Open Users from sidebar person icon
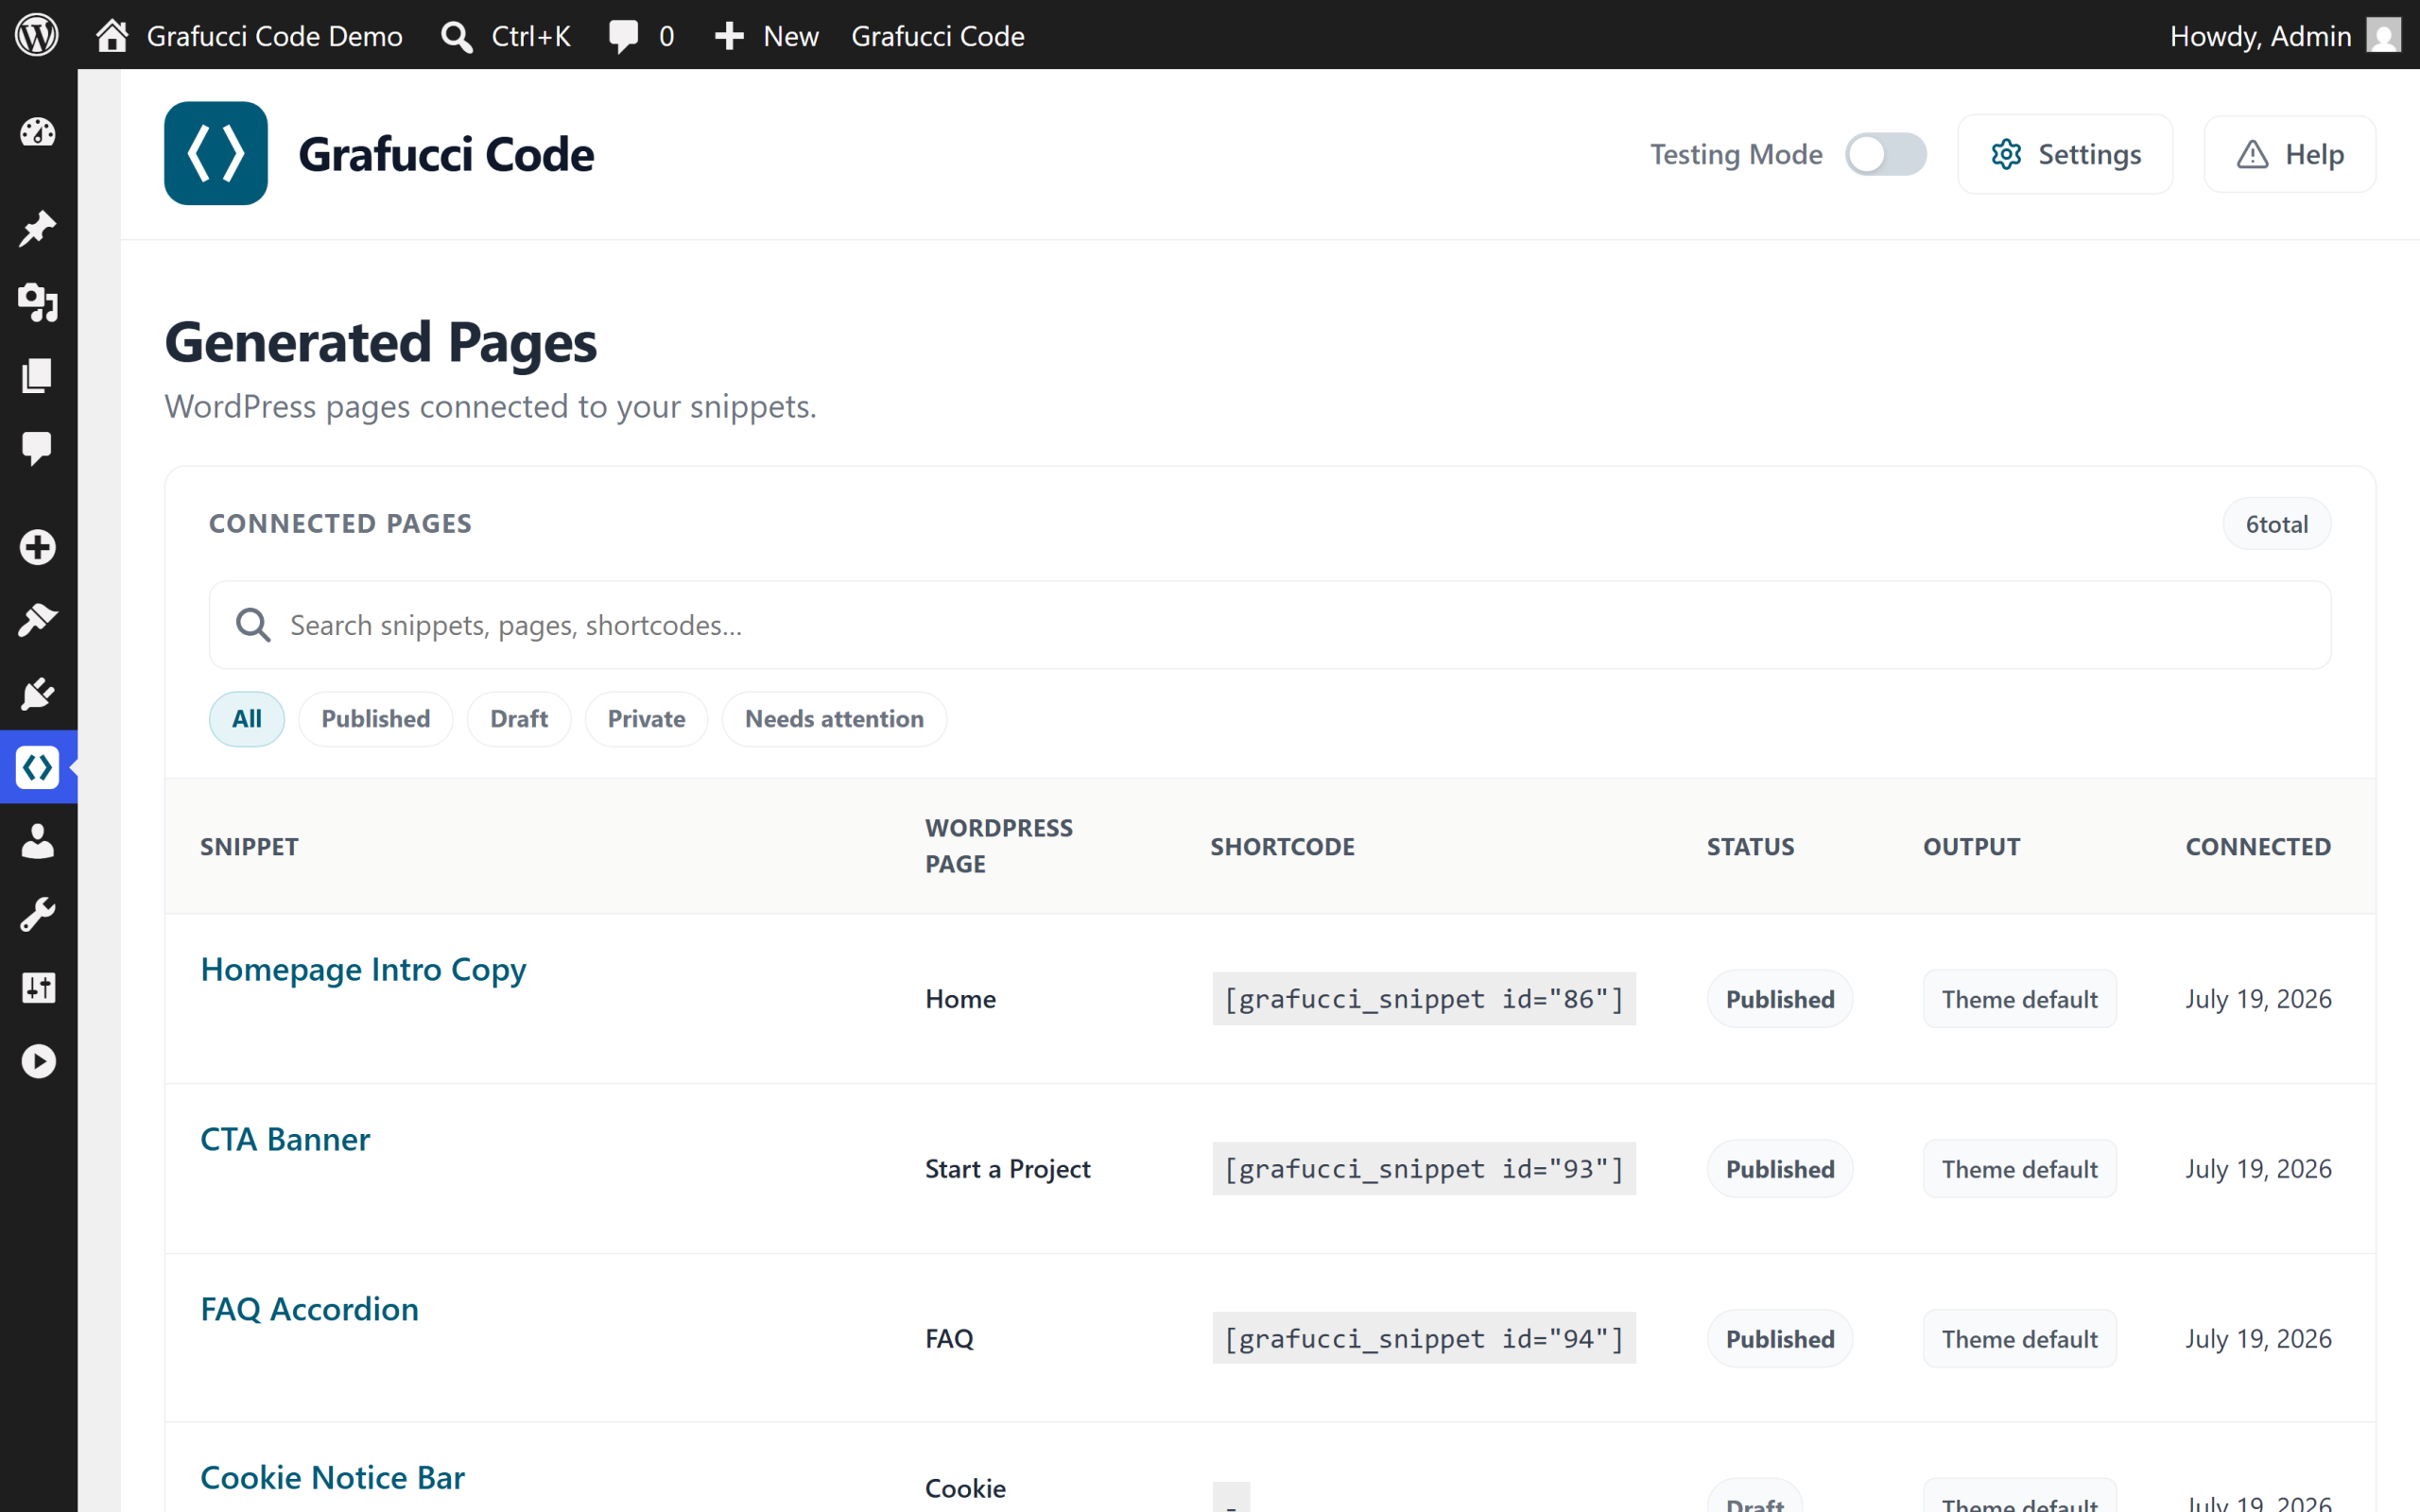 point(38,841)
